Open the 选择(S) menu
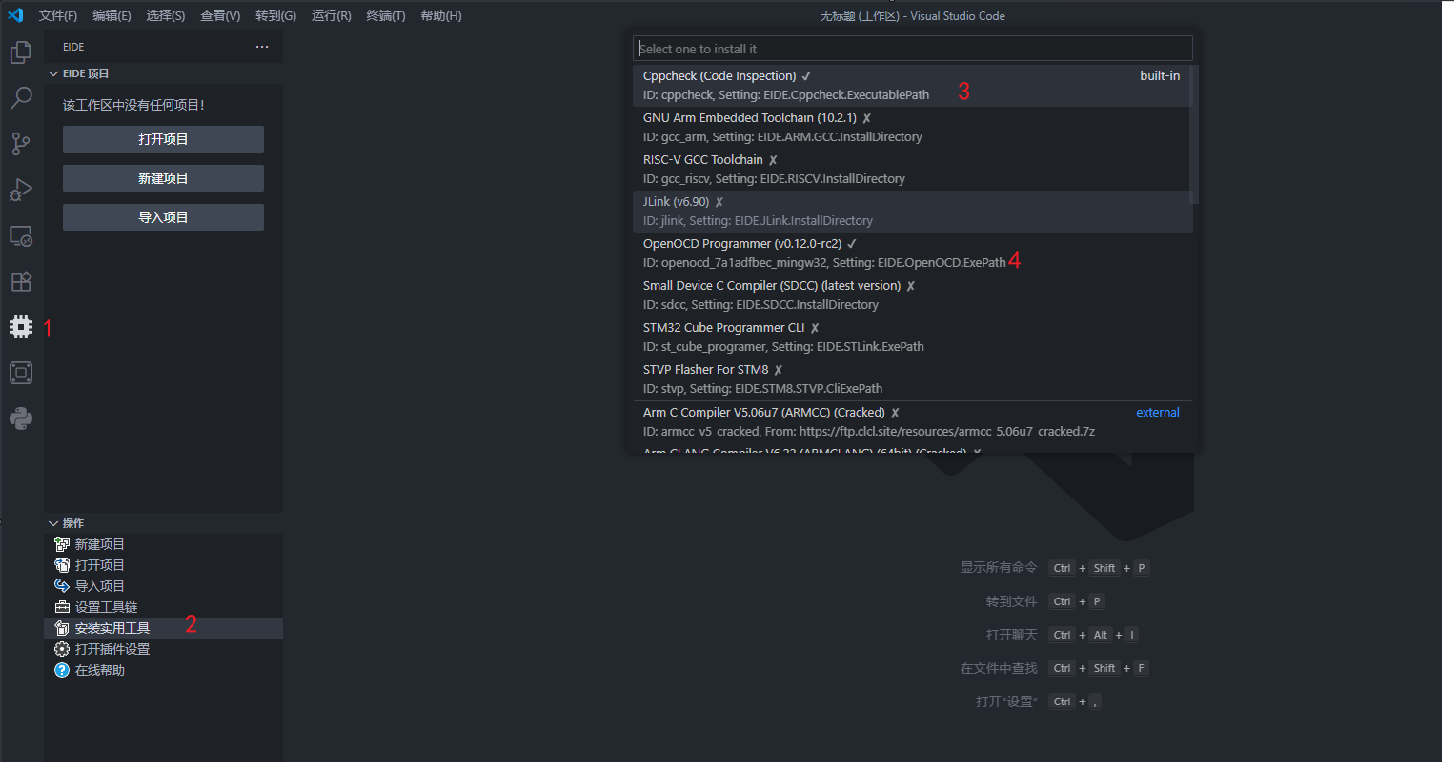1454x762 pixels. (x=166, y=16)
